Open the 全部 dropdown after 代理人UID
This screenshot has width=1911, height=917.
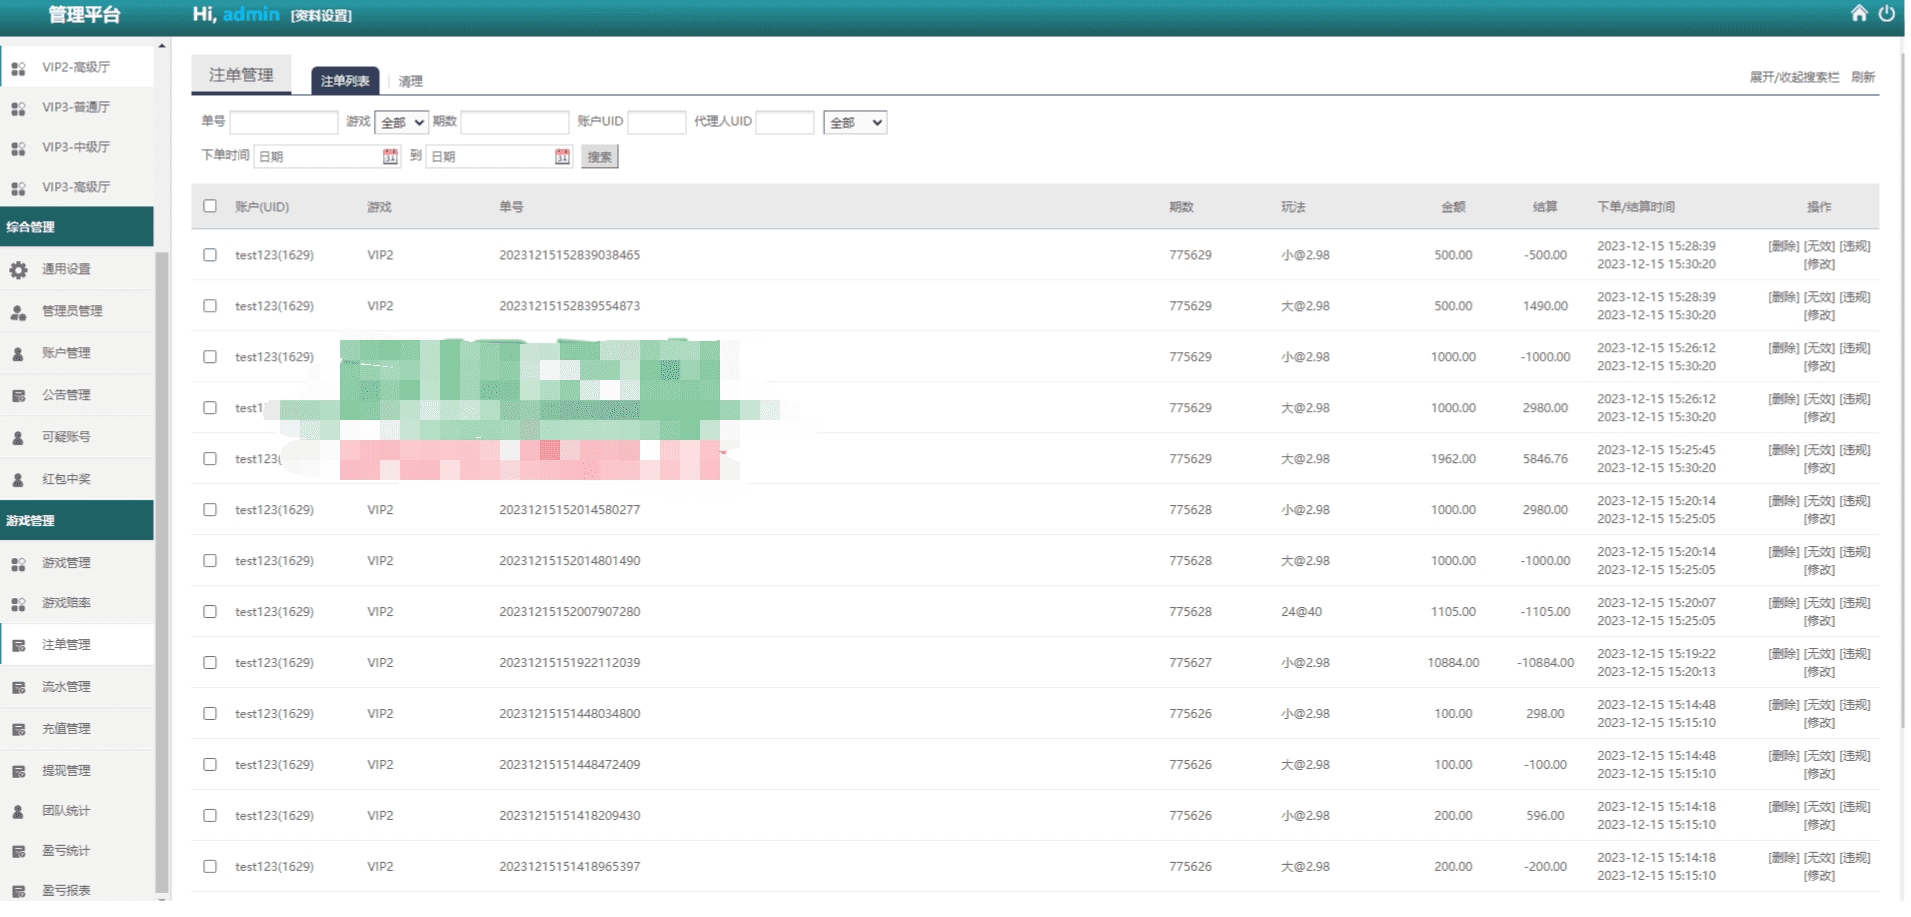click(855, 122)
